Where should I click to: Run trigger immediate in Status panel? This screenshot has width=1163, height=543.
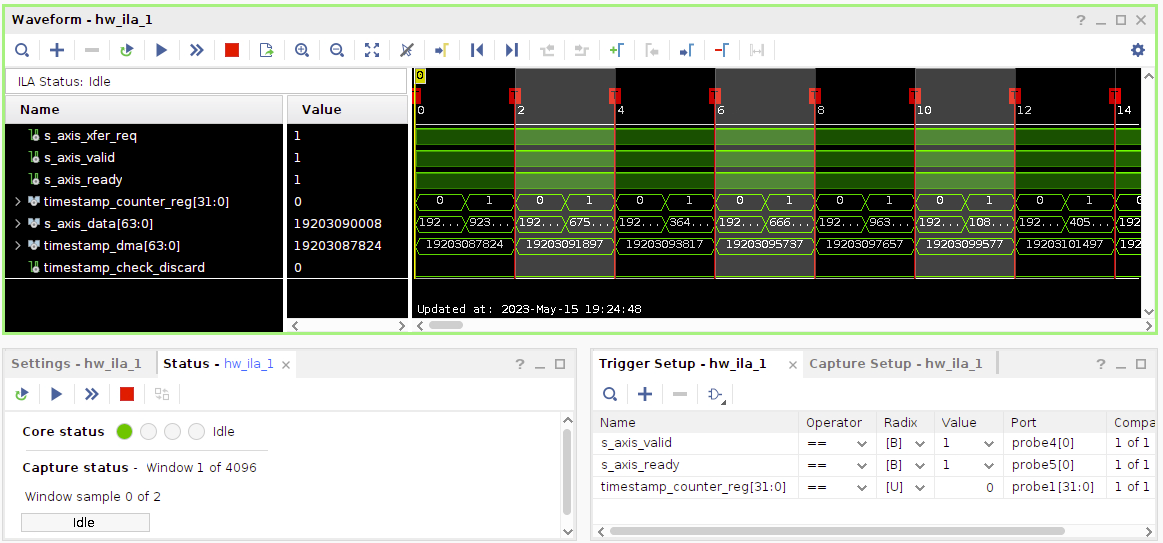coord(91,394)
